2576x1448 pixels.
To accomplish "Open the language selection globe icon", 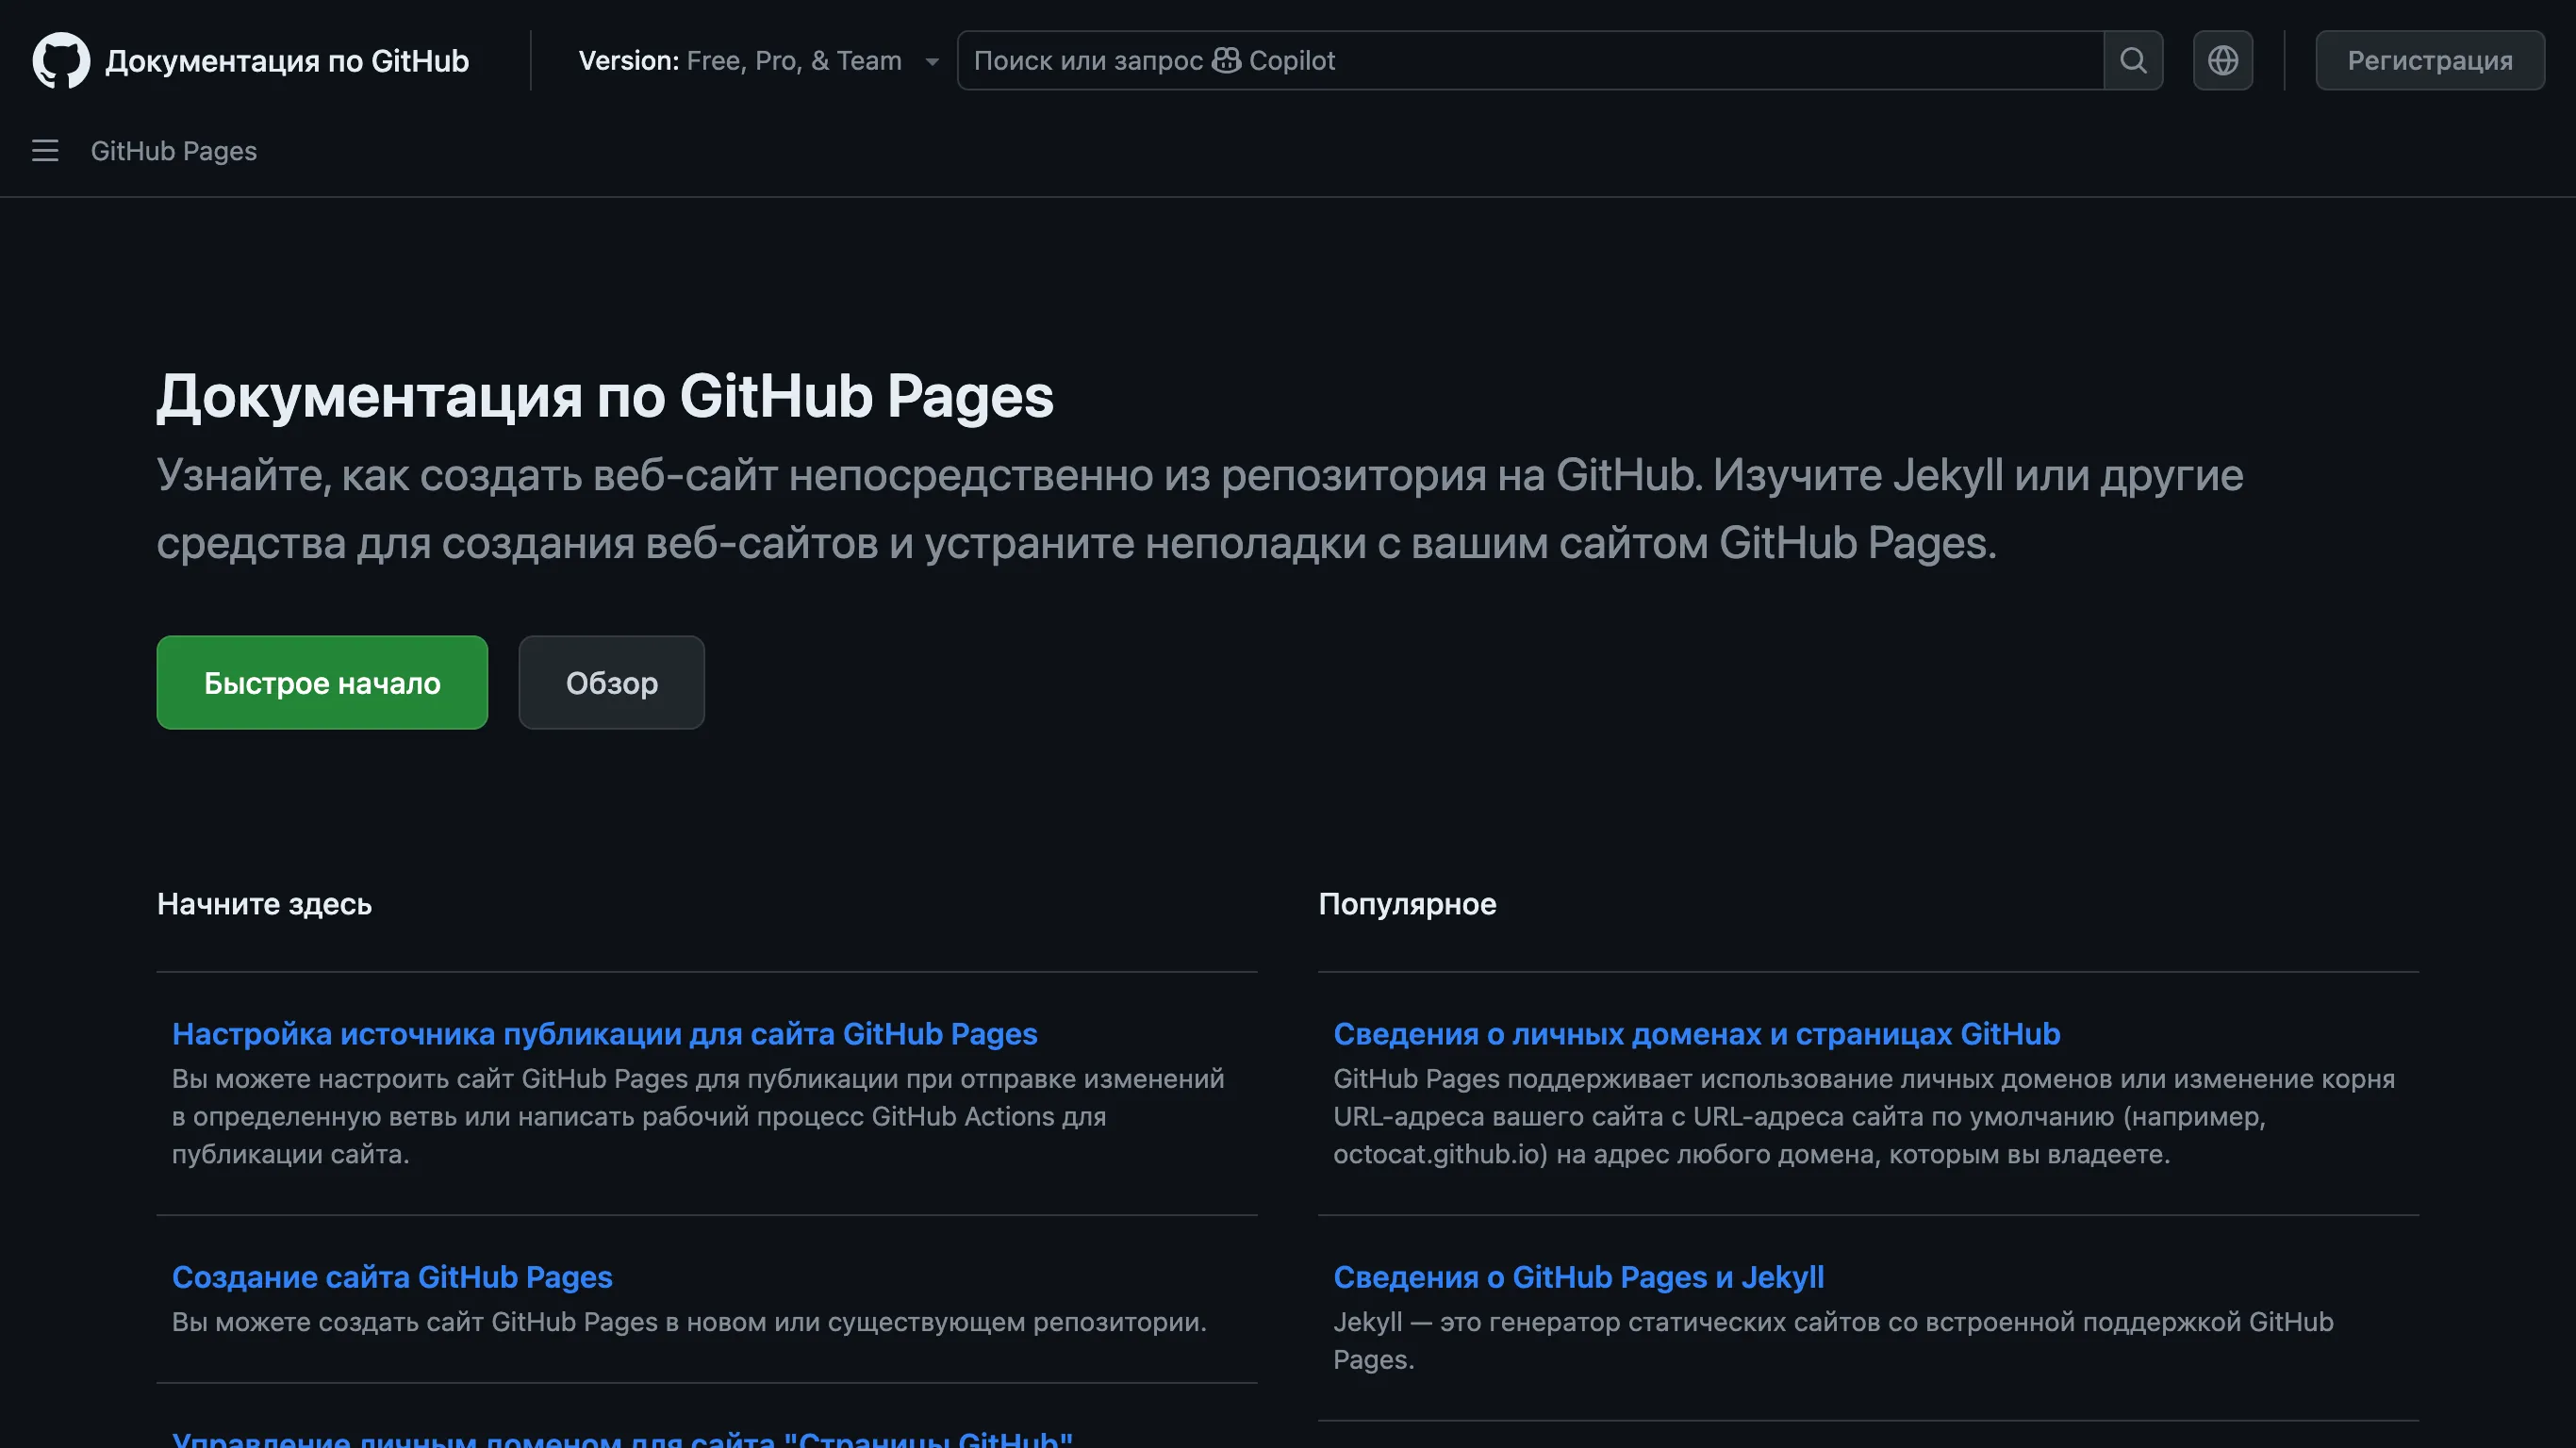I will (x=2222, y=60).
